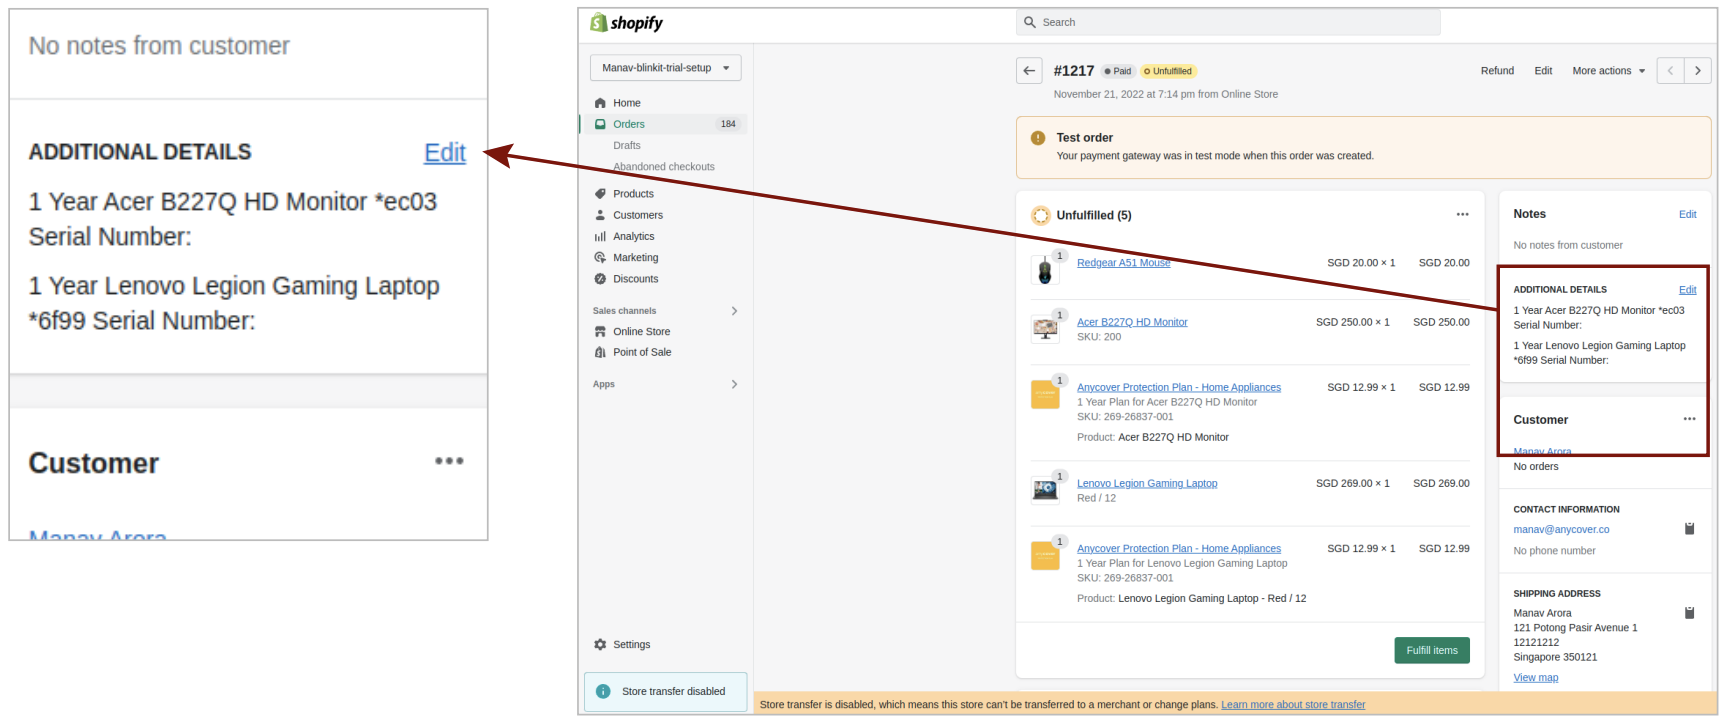This screenshot has width=1727, height=722.
Task: Click the Marketing target icon
Action: tap(600, 258)
